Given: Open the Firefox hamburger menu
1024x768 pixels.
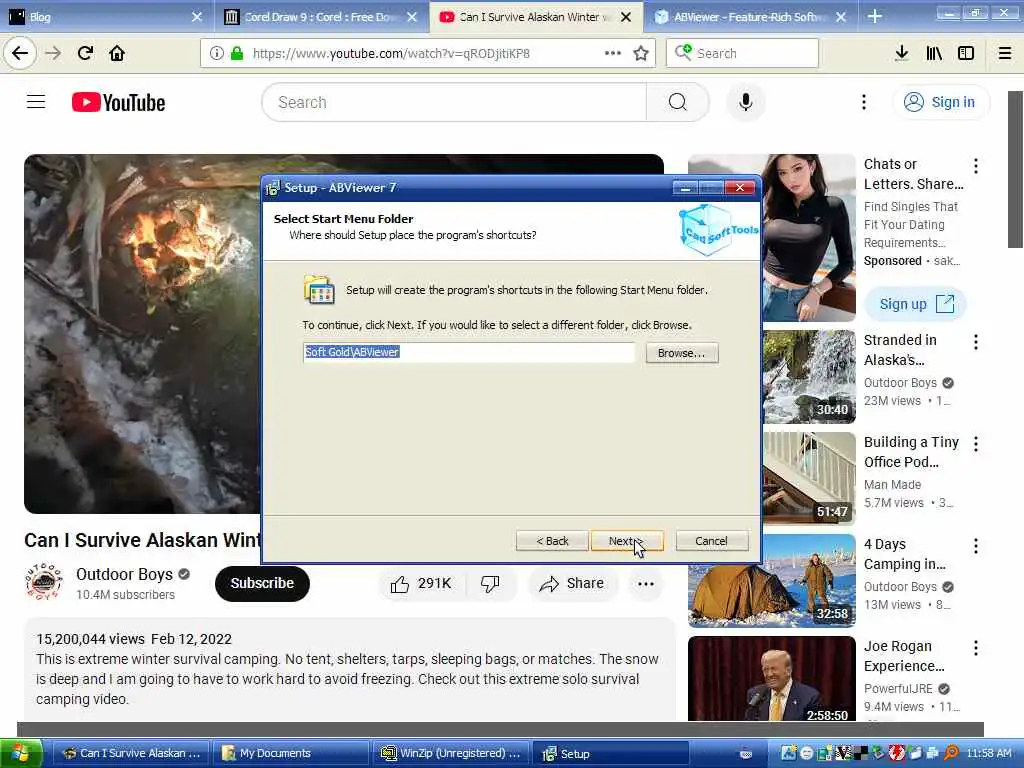Looking at the screenshot, I should pos(1005,53).
